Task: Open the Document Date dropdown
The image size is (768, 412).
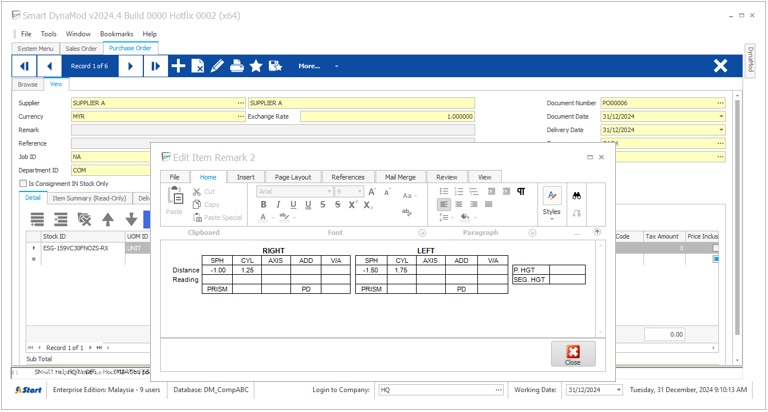Action: pyautogui.click(x=721, y=117)
